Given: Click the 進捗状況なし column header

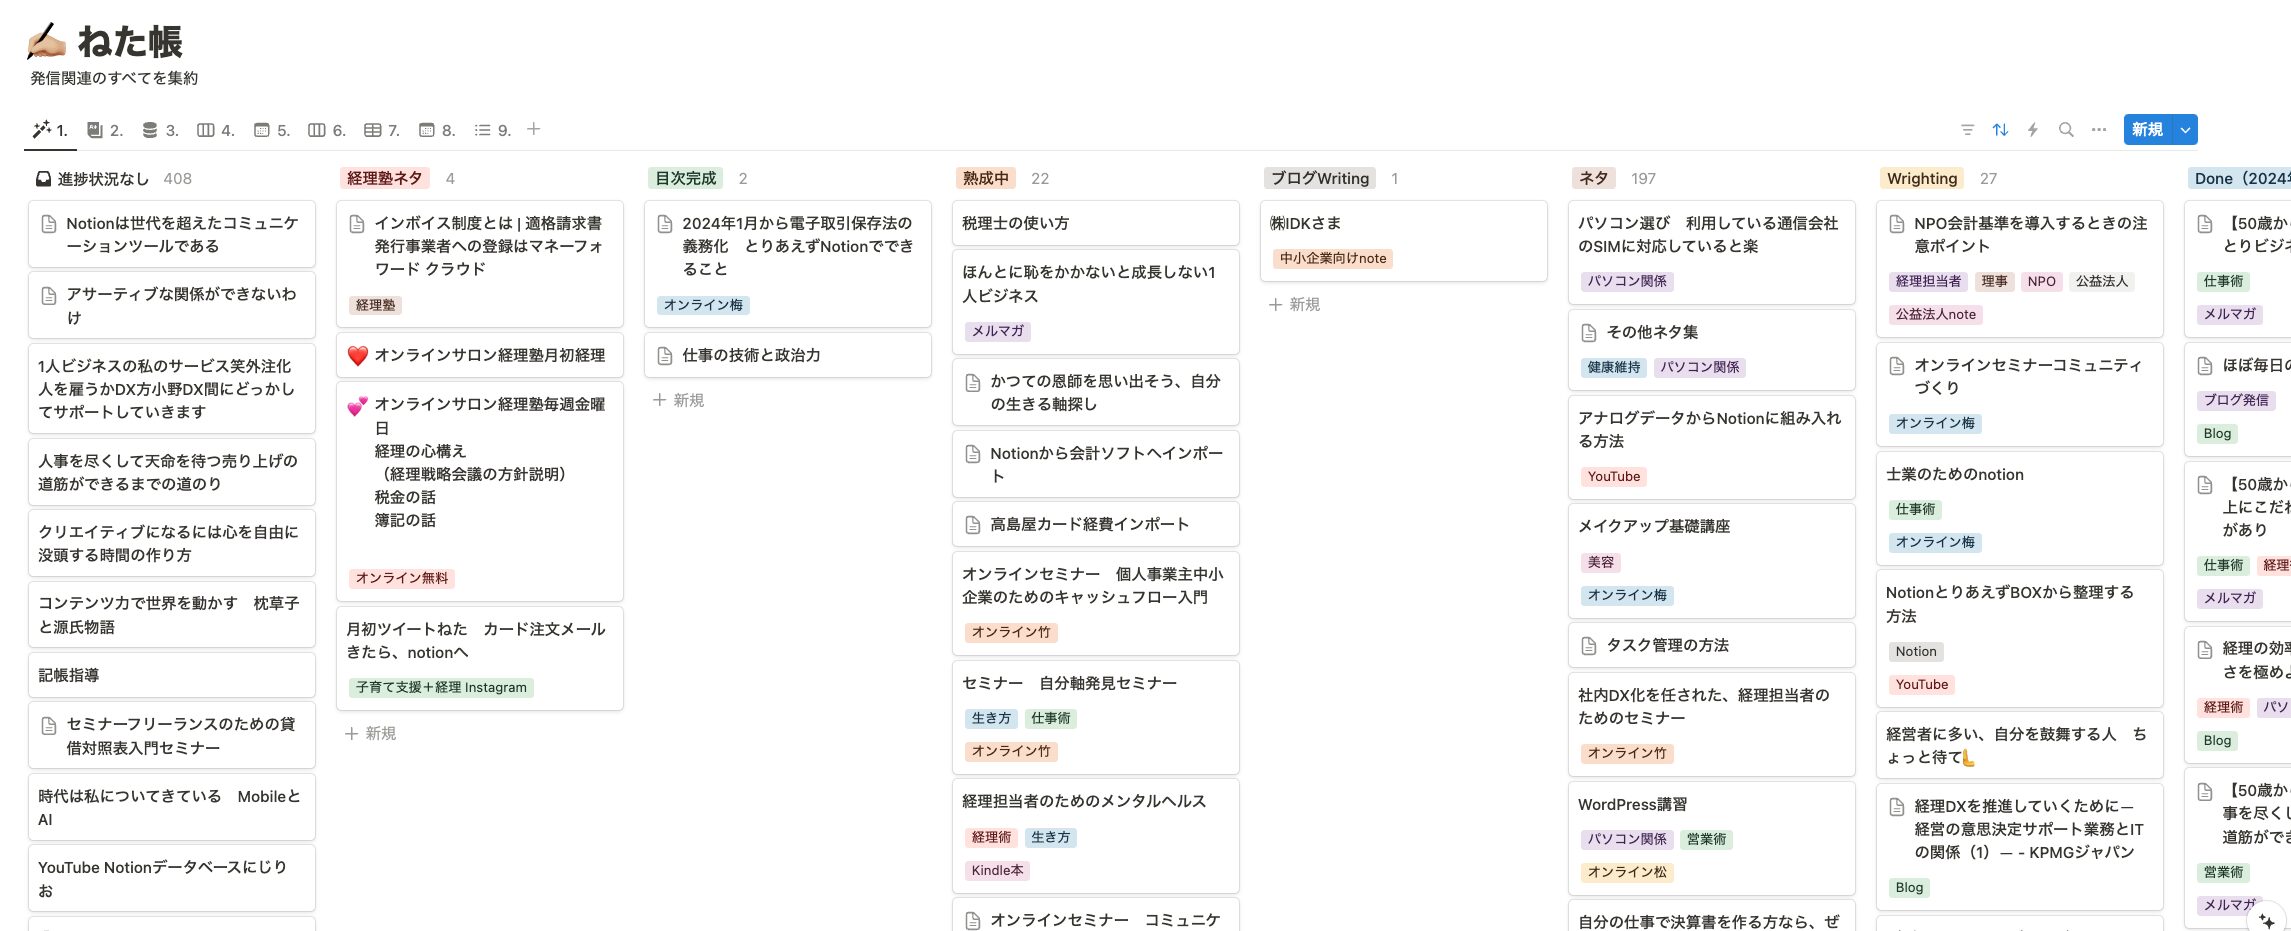Looking at the screenshot, I should 103,179.
